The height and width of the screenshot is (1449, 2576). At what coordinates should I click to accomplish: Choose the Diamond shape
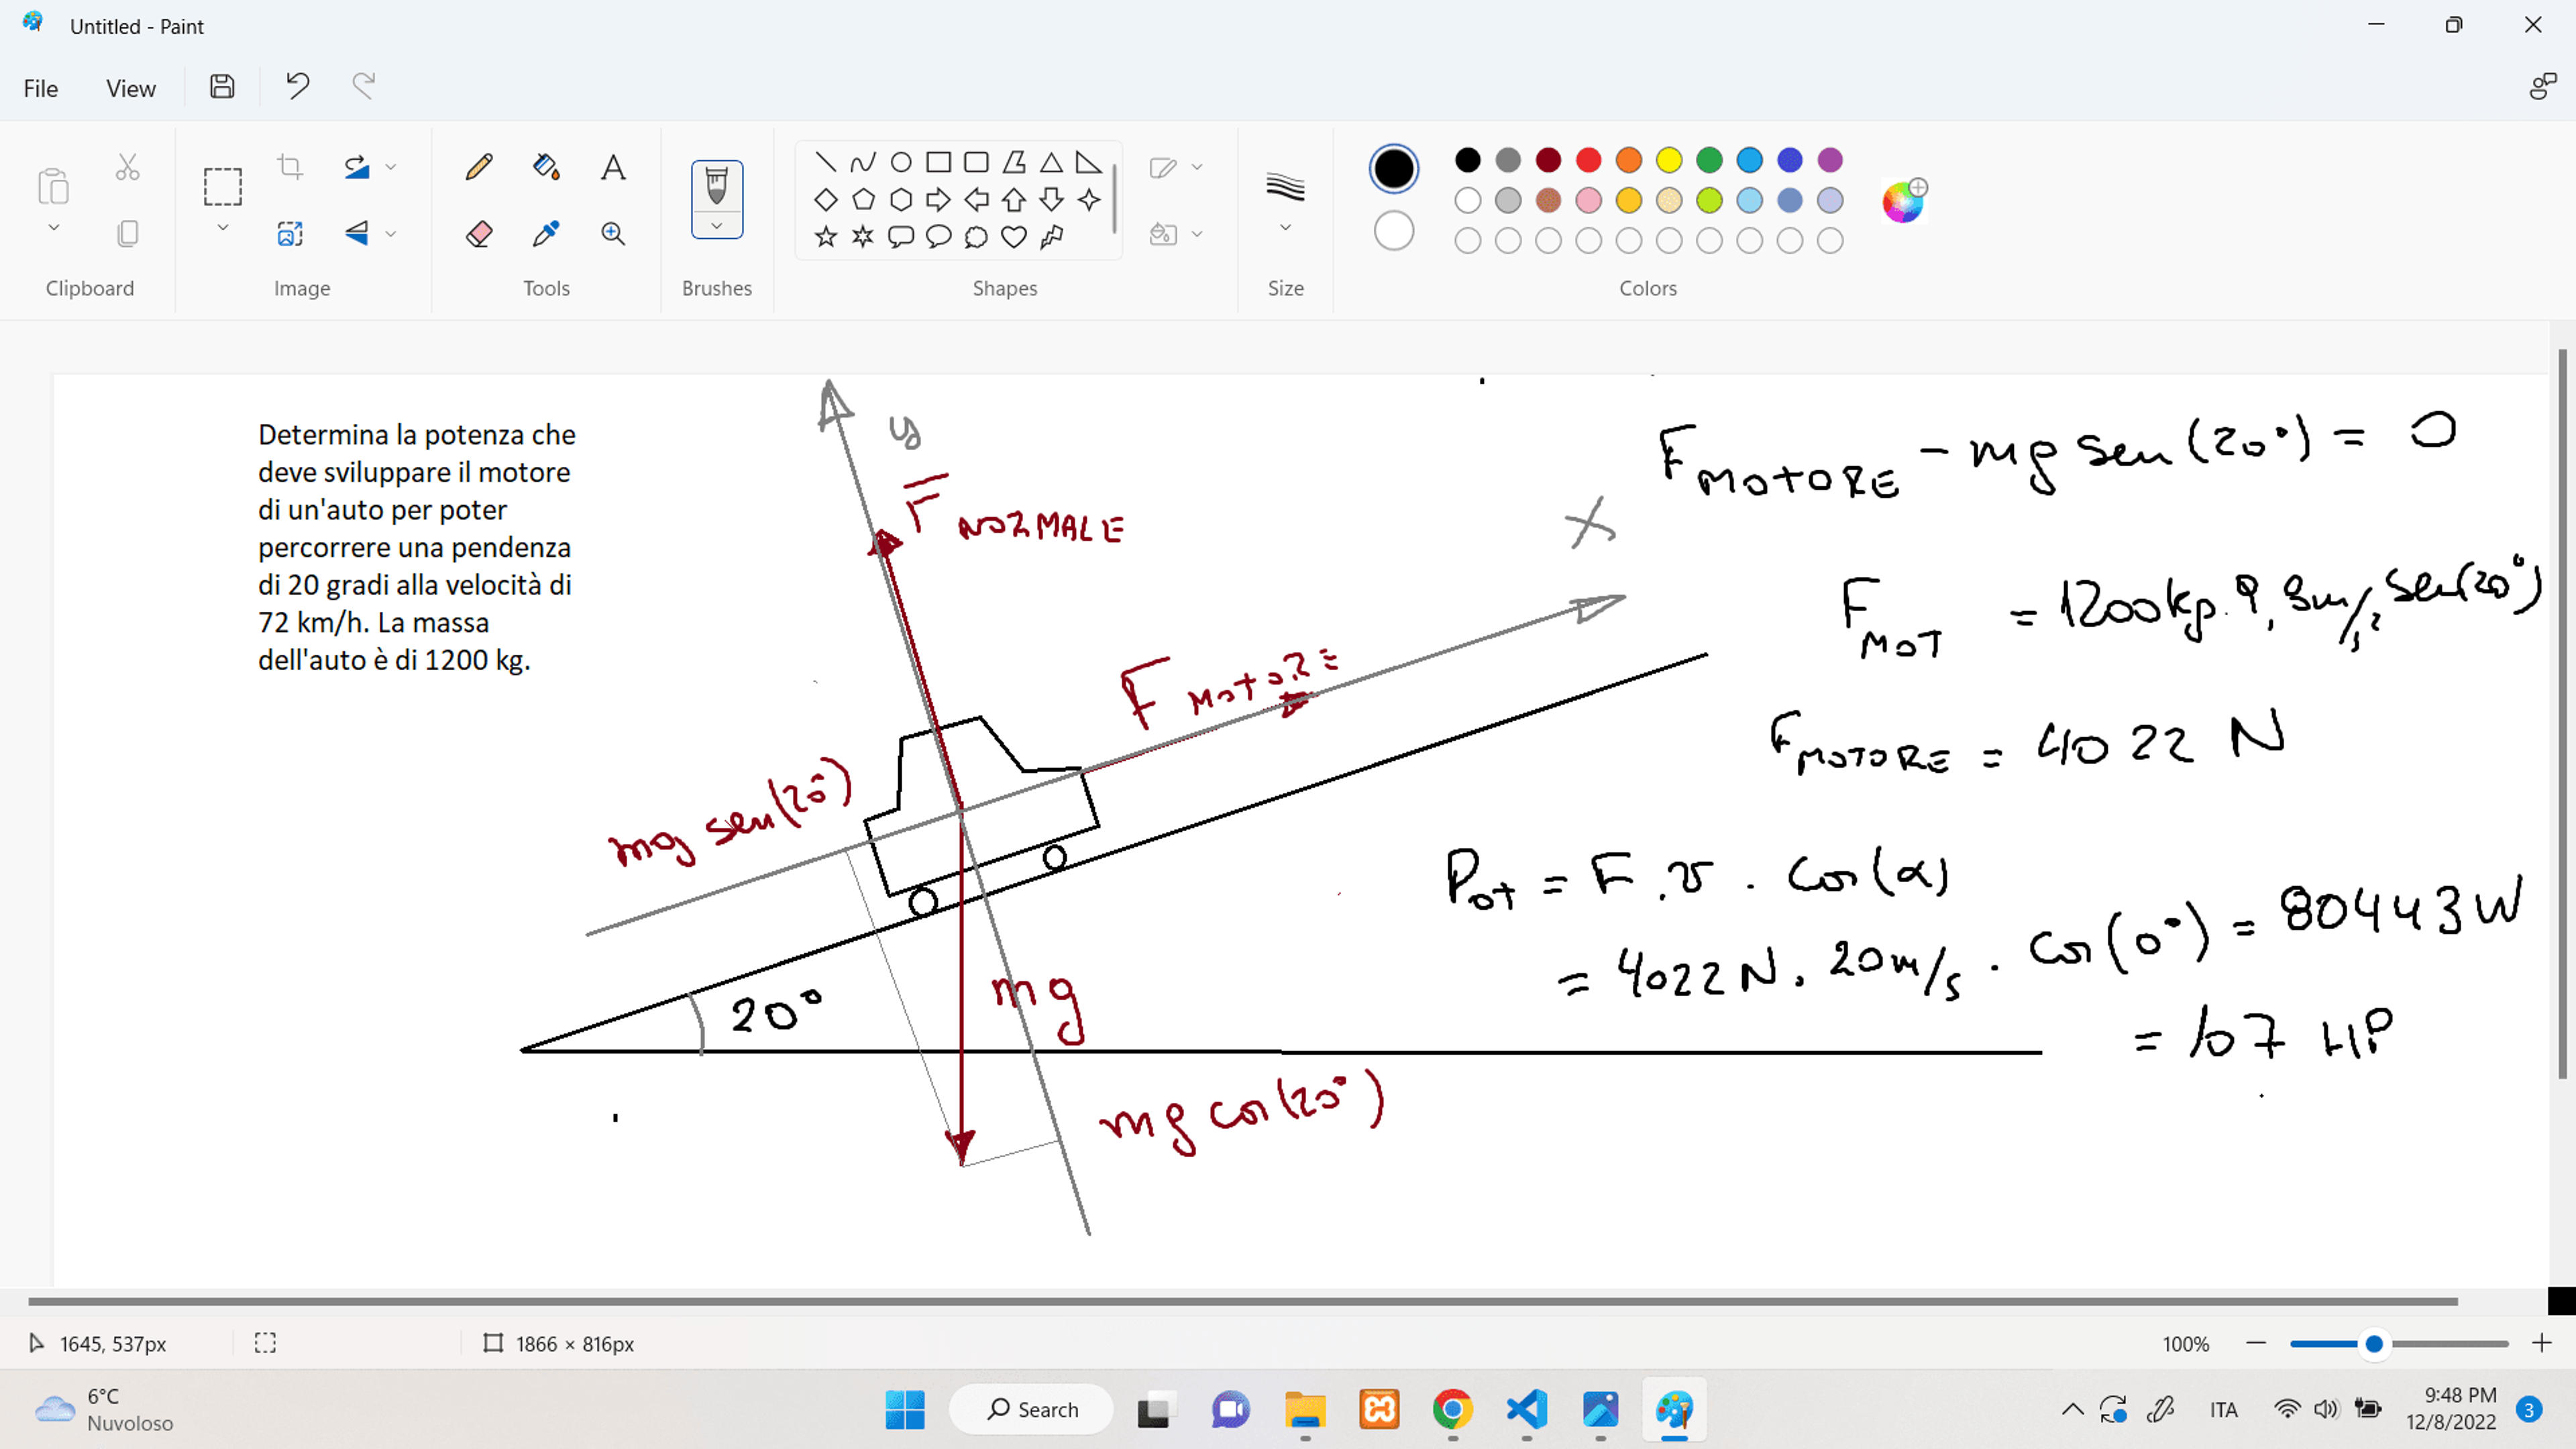coord(825,199)
